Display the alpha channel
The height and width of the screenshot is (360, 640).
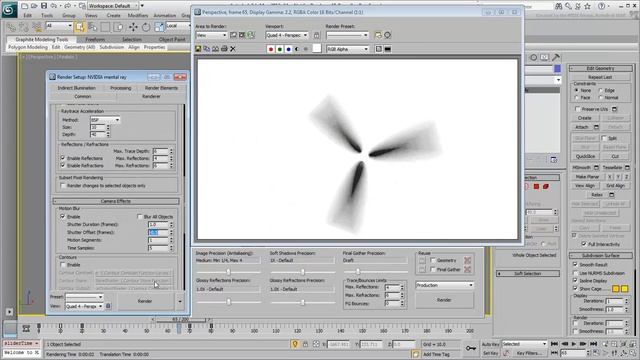pos(297,49)
